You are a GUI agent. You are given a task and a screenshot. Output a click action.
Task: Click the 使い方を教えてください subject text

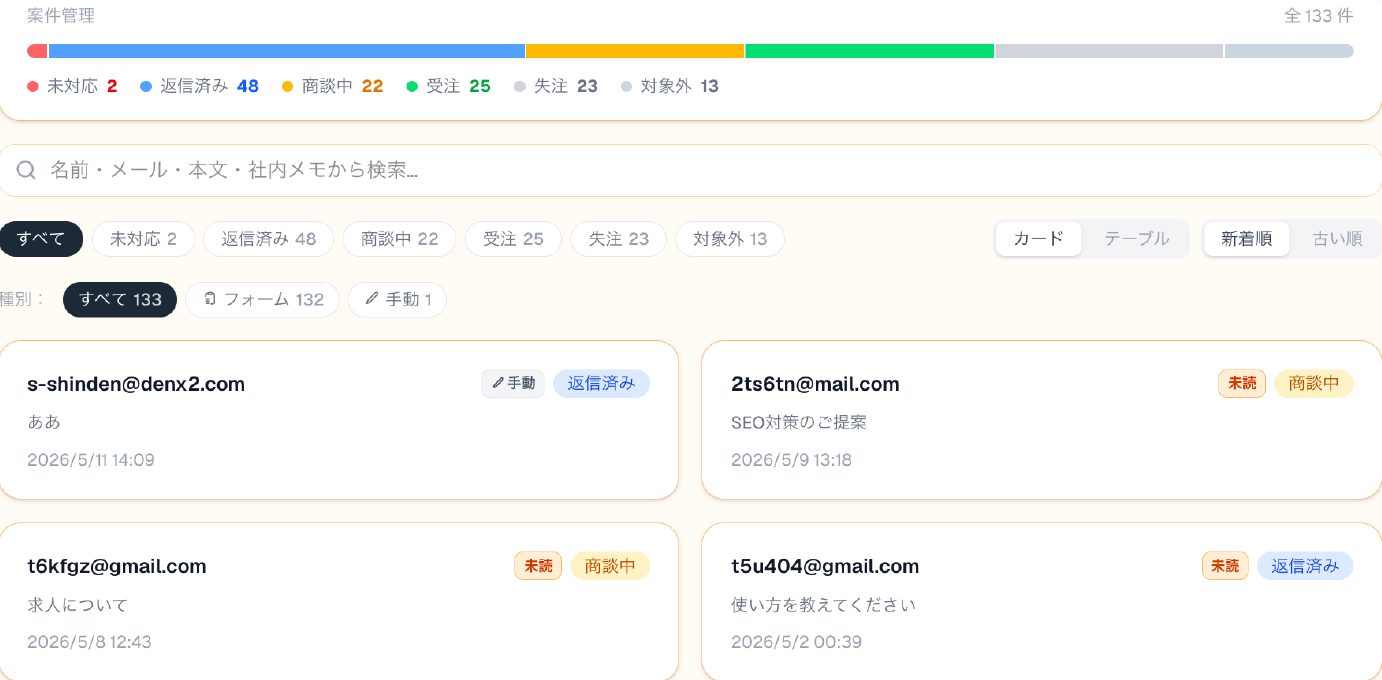823,605
